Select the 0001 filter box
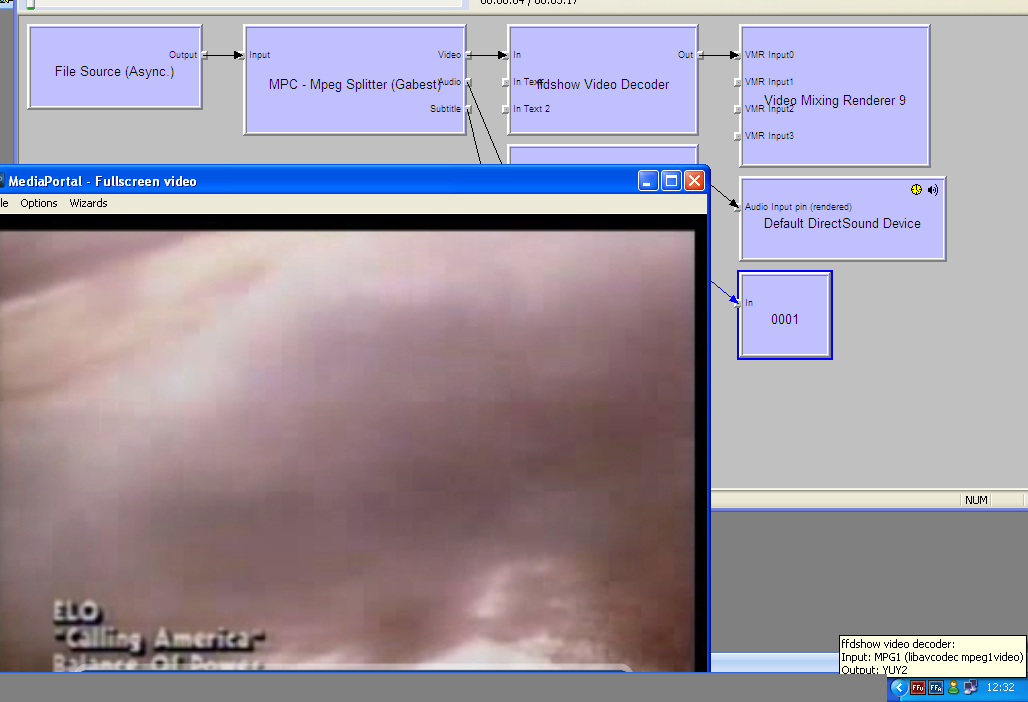The height and width of the screenshot is (702, 1028). click(x=785, y=315)
